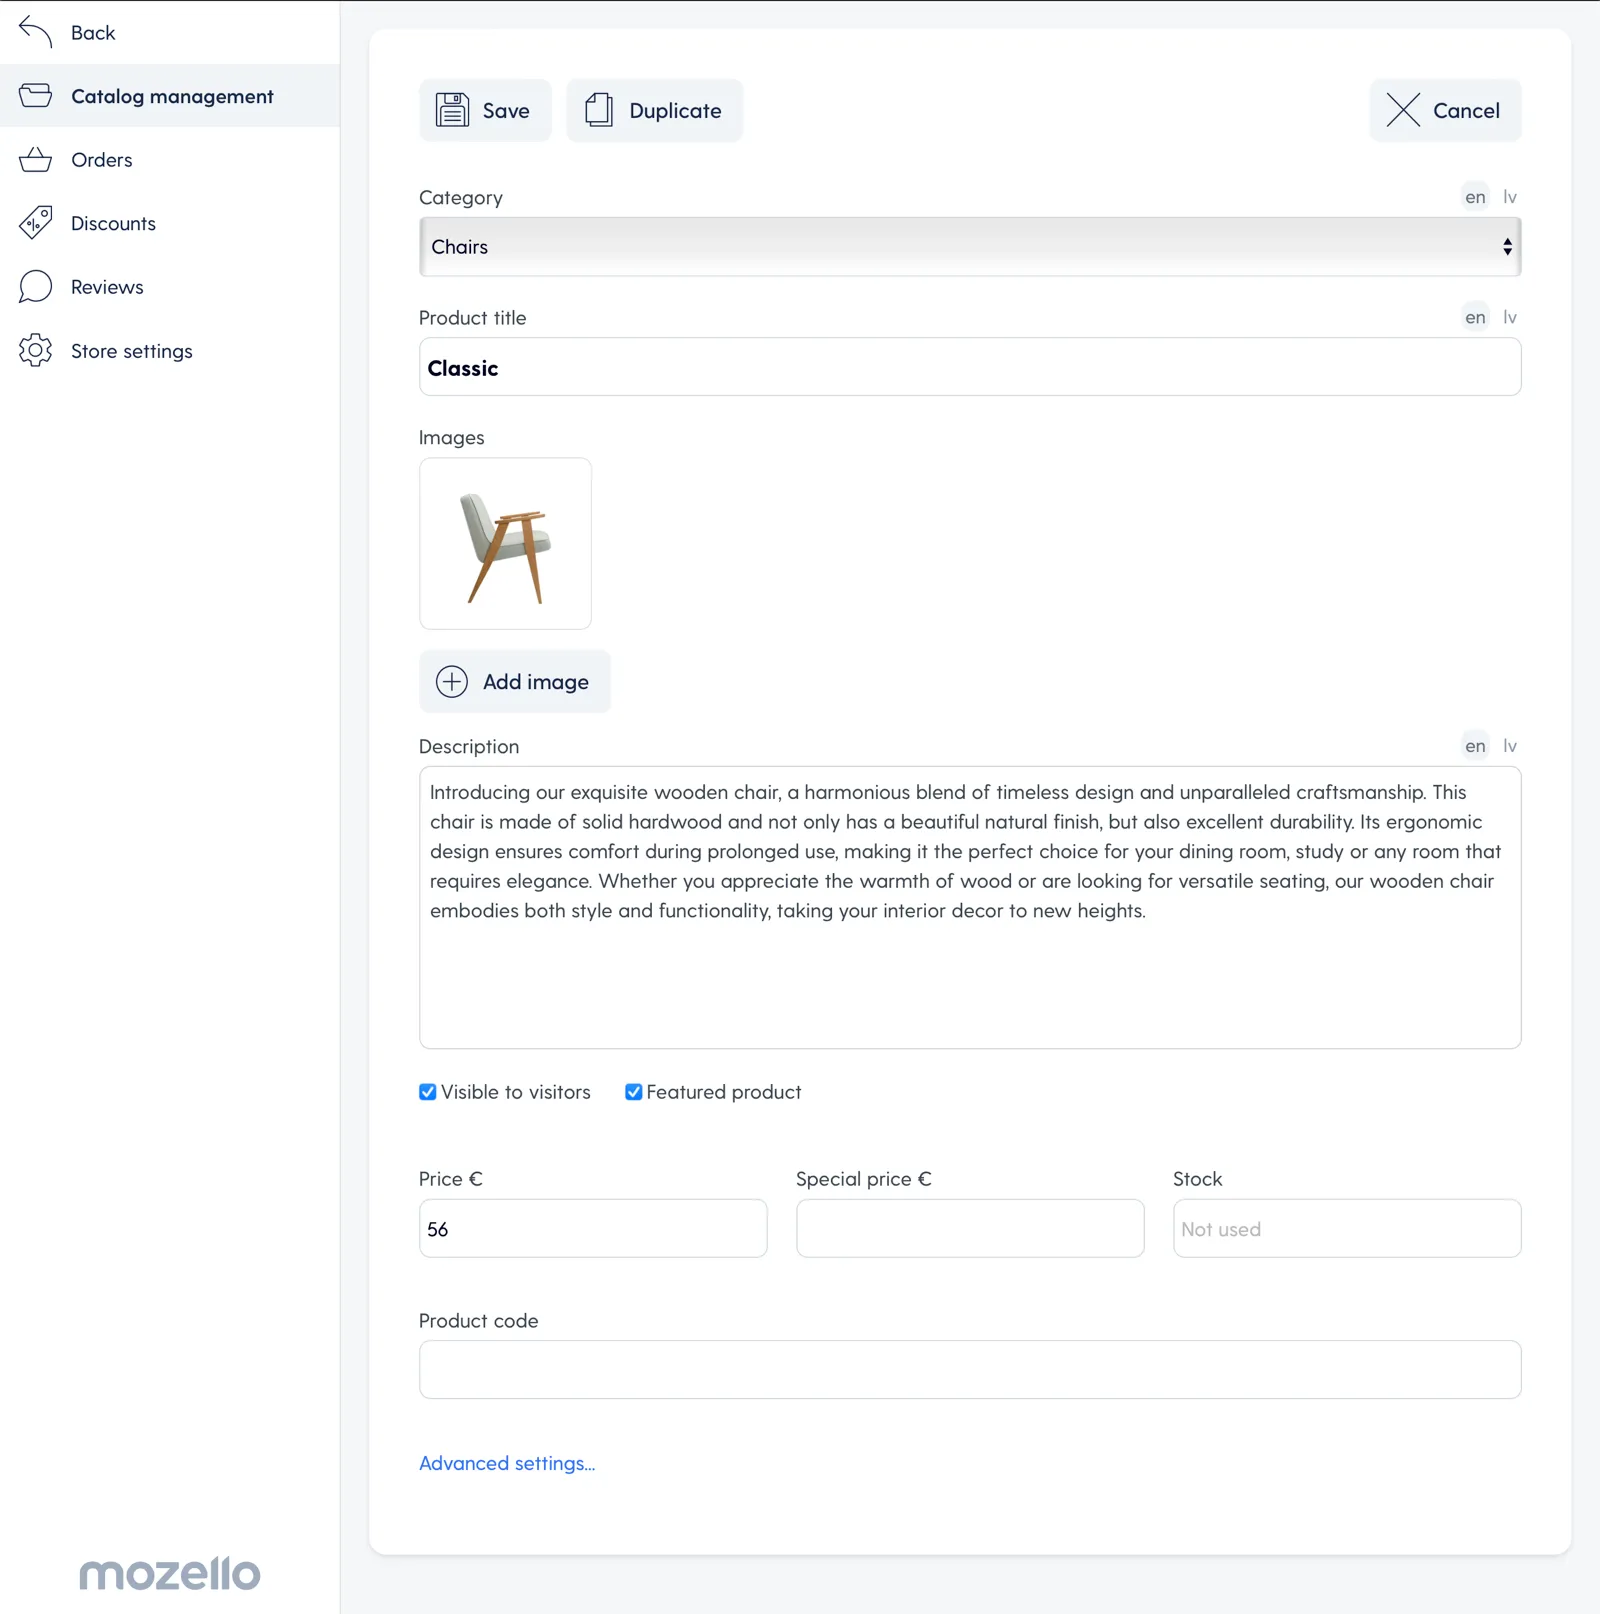Cancel editing with the Cancel label
1600x1614 pixels.
(1466, 111)
